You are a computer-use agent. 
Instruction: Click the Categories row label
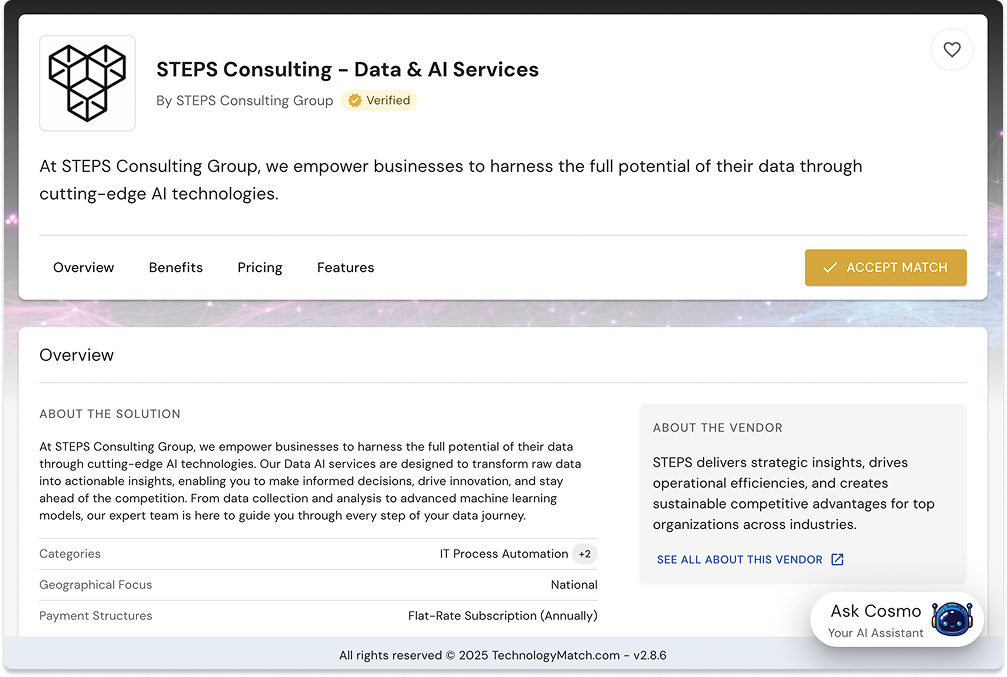click(70, 554)
